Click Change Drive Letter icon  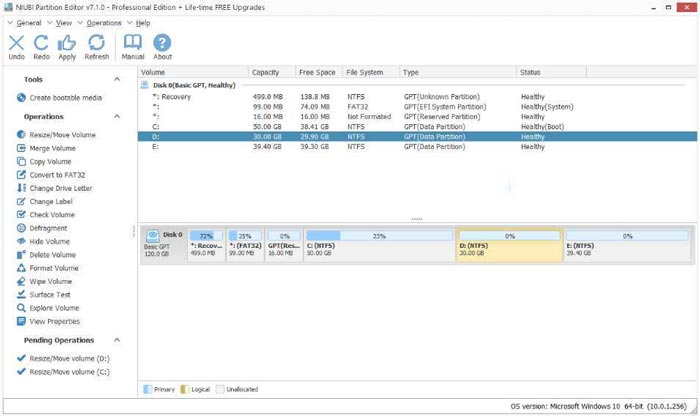click(x=21, y=188)
